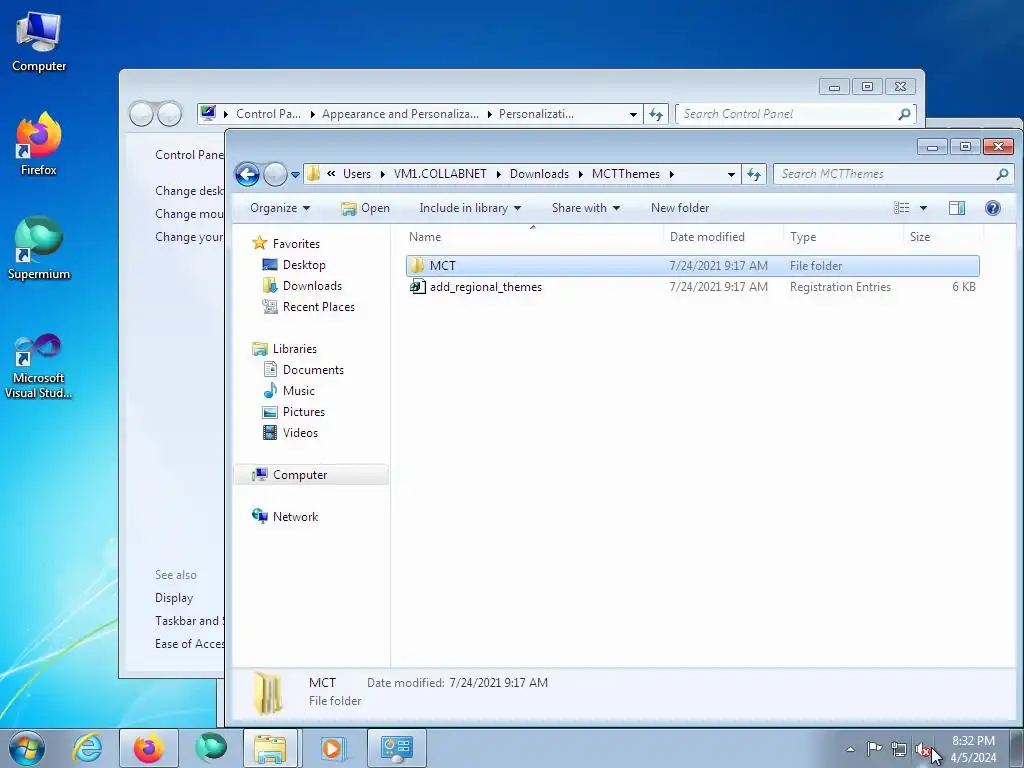Expand Include in library dropdown
The height and width of the screenshot is (768, 1024).
[470, 208]
